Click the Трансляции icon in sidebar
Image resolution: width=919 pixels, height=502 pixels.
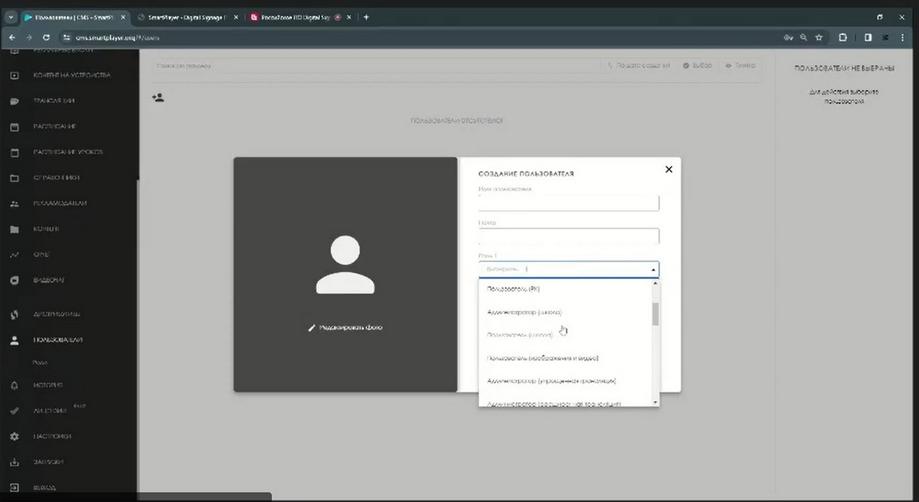click(15, 101)
